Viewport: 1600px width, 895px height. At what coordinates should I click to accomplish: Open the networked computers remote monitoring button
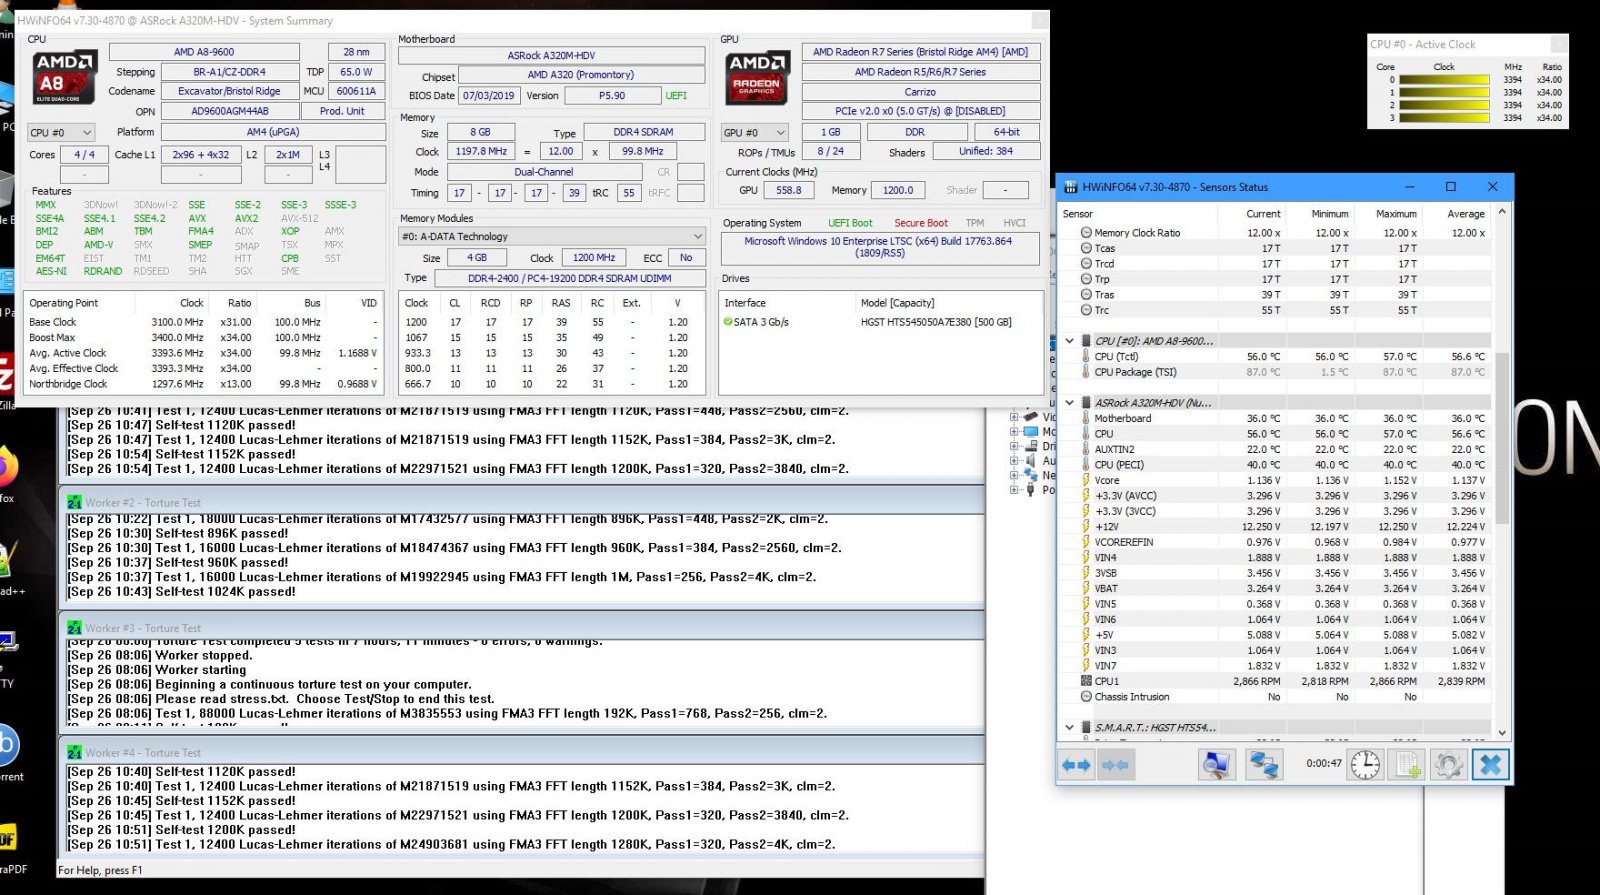1263,765
